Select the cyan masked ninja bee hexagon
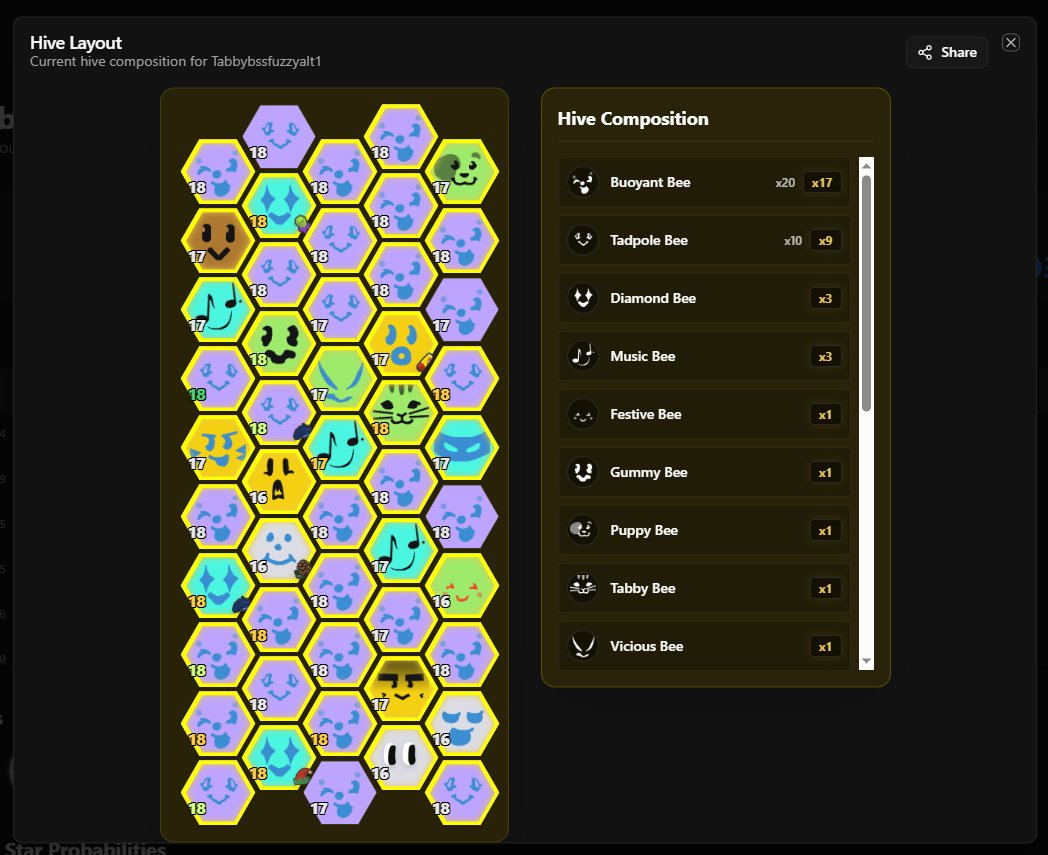Screen dimensions: 1048x855 (x=462, y=447)
